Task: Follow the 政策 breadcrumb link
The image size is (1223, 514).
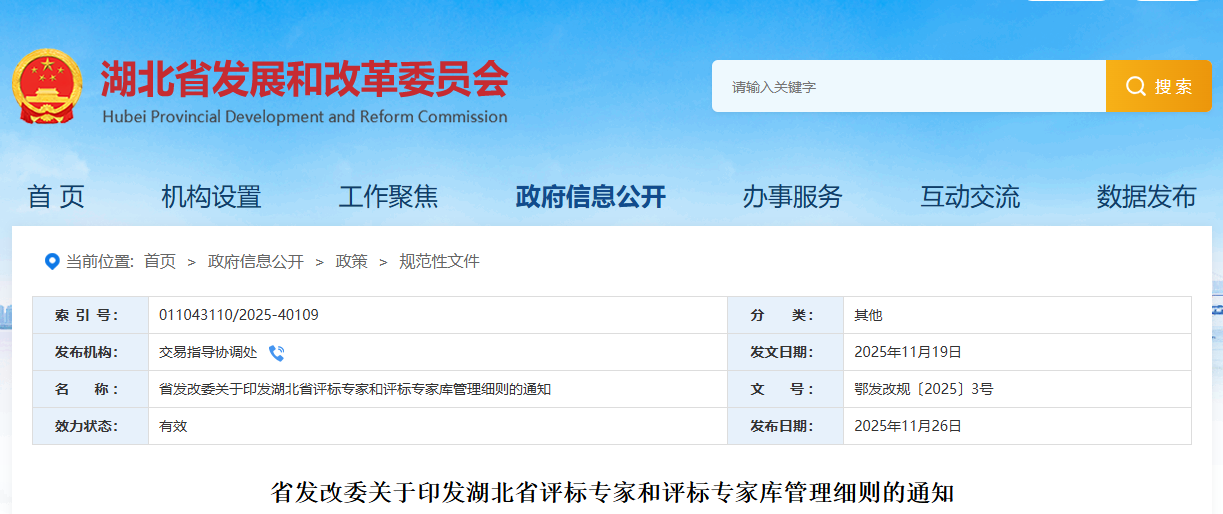Action: 351,262
